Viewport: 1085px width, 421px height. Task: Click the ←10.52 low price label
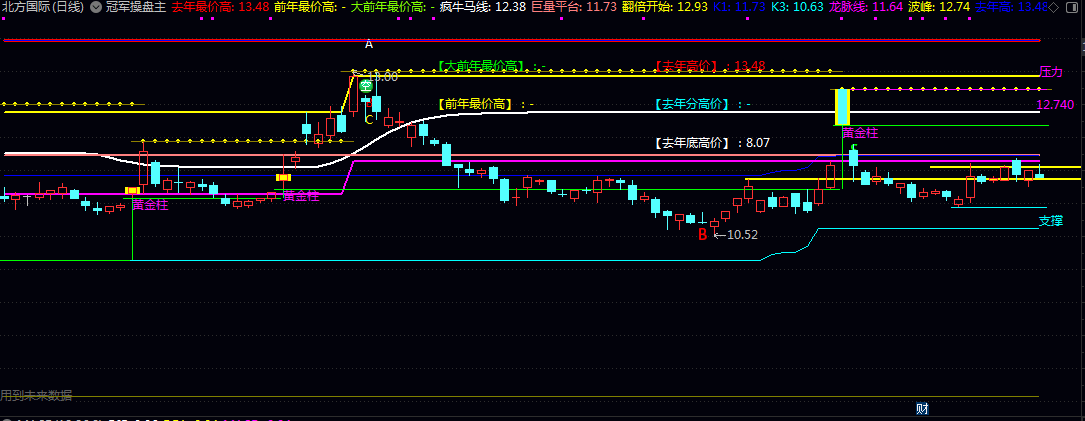736,235
